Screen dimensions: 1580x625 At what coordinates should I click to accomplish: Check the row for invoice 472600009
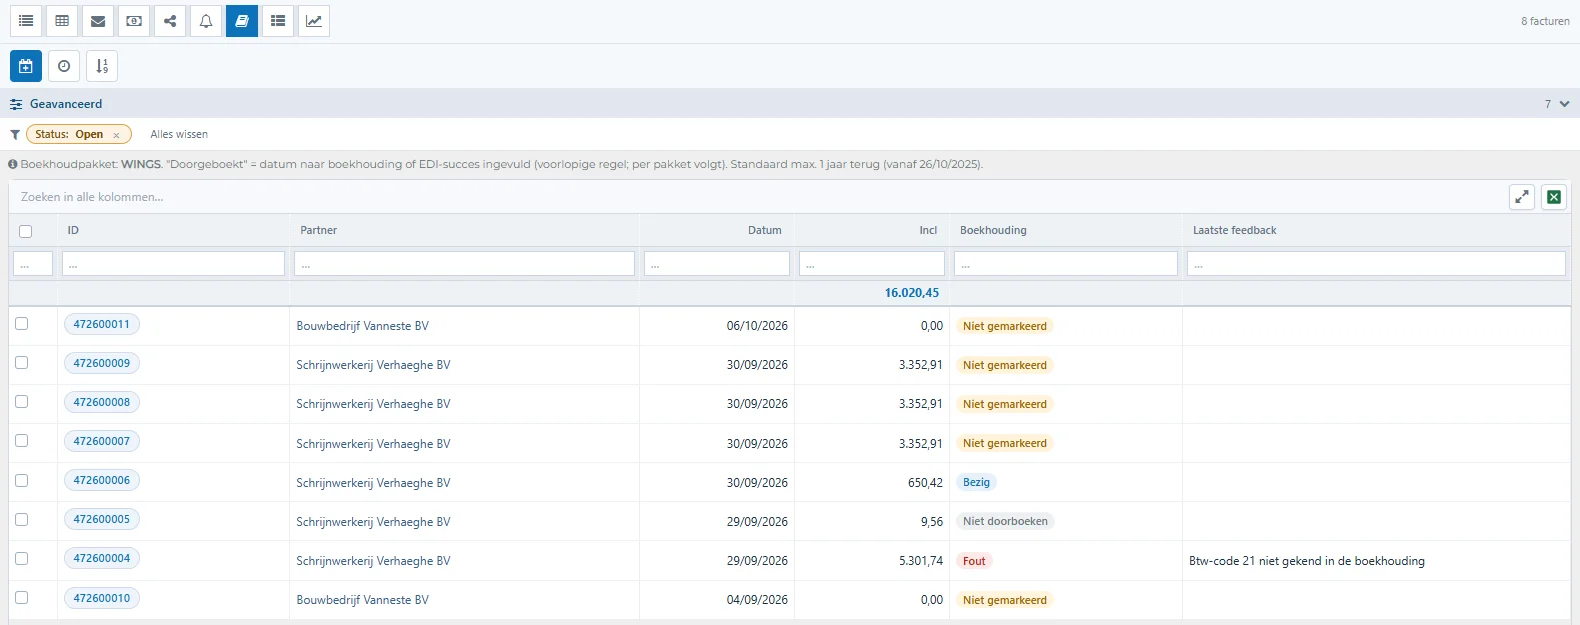pos(22,363)
